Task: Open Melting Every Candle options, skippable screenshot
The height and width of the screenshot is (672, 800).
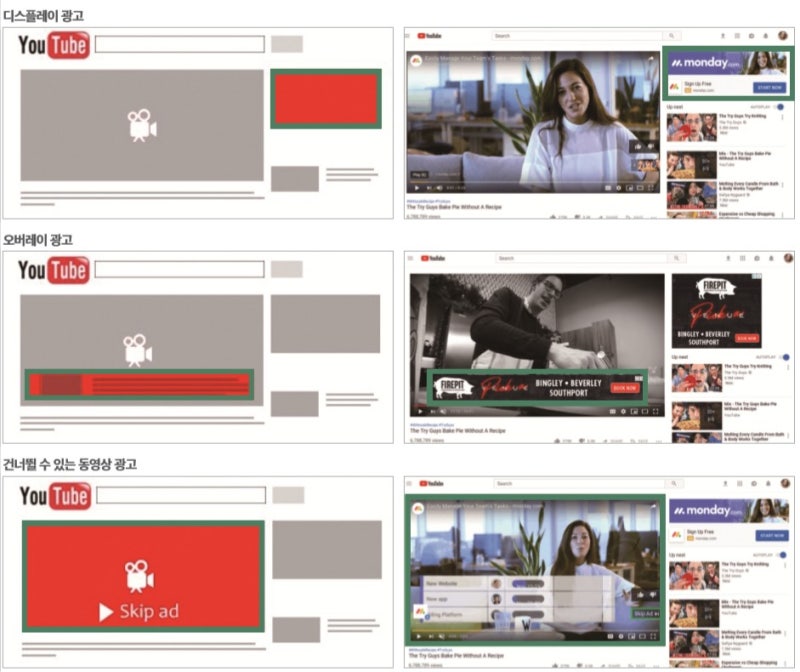Action: (786, 634)
